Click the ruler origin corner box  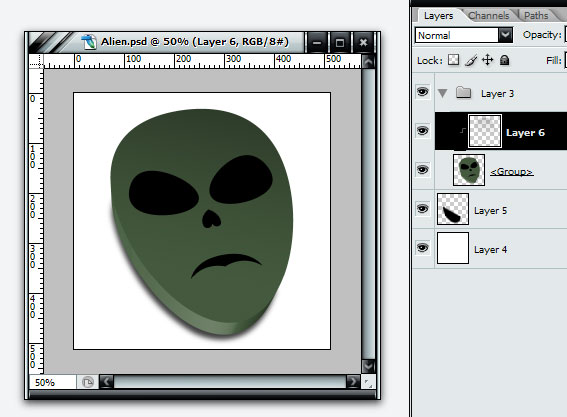coord(36,61)
